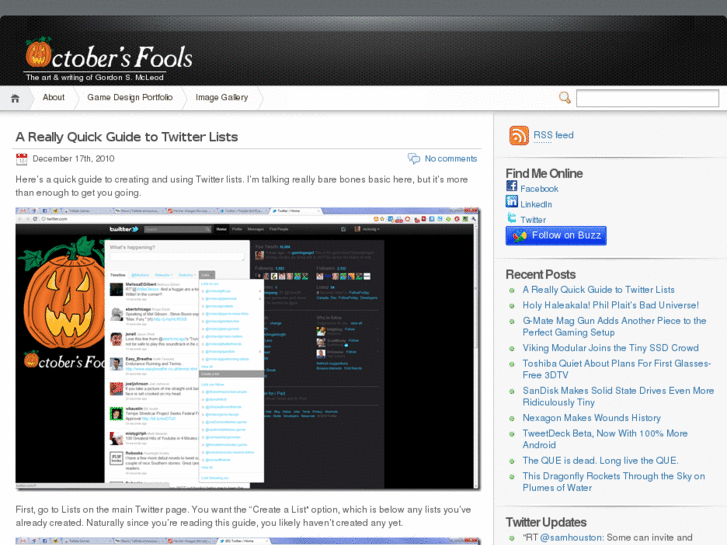
Task: Click the Twitter lists screenshot image
Action: (248, 348)
